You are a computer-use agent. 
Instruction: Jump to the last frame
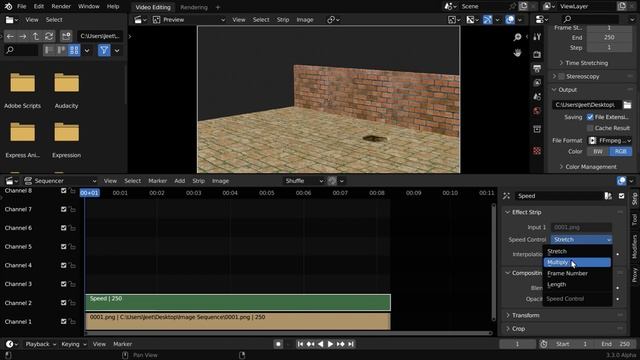(x=351, y=344)
